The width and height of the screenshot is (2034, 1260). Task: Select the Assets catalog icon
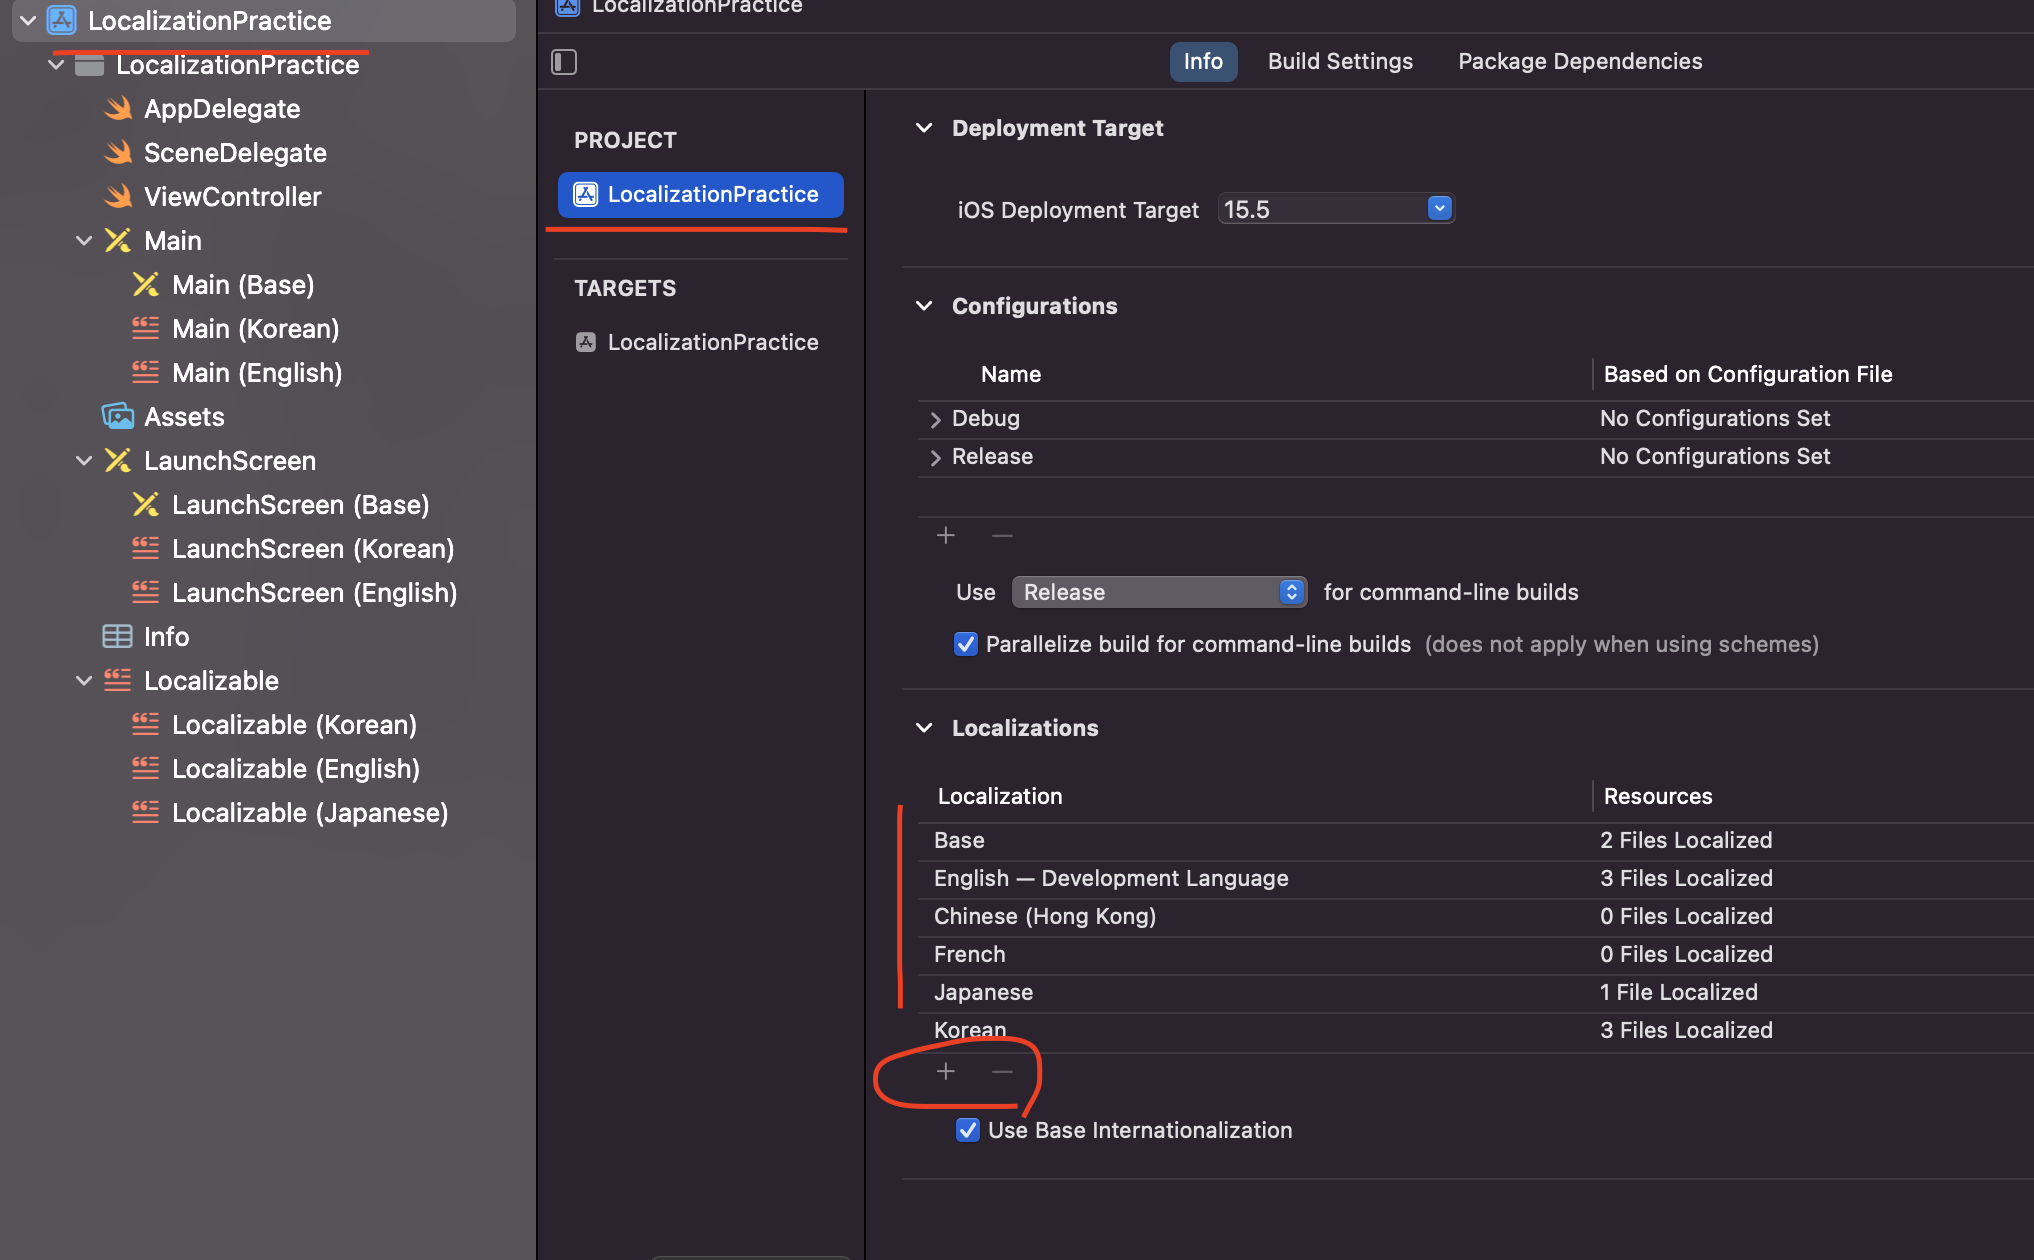point(118,416)
